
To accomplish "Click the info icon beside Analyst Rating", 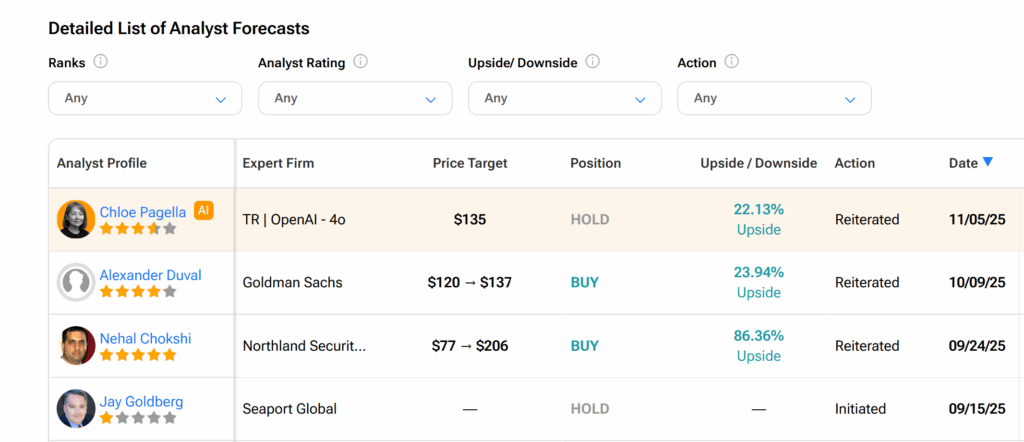I will 360,62.
